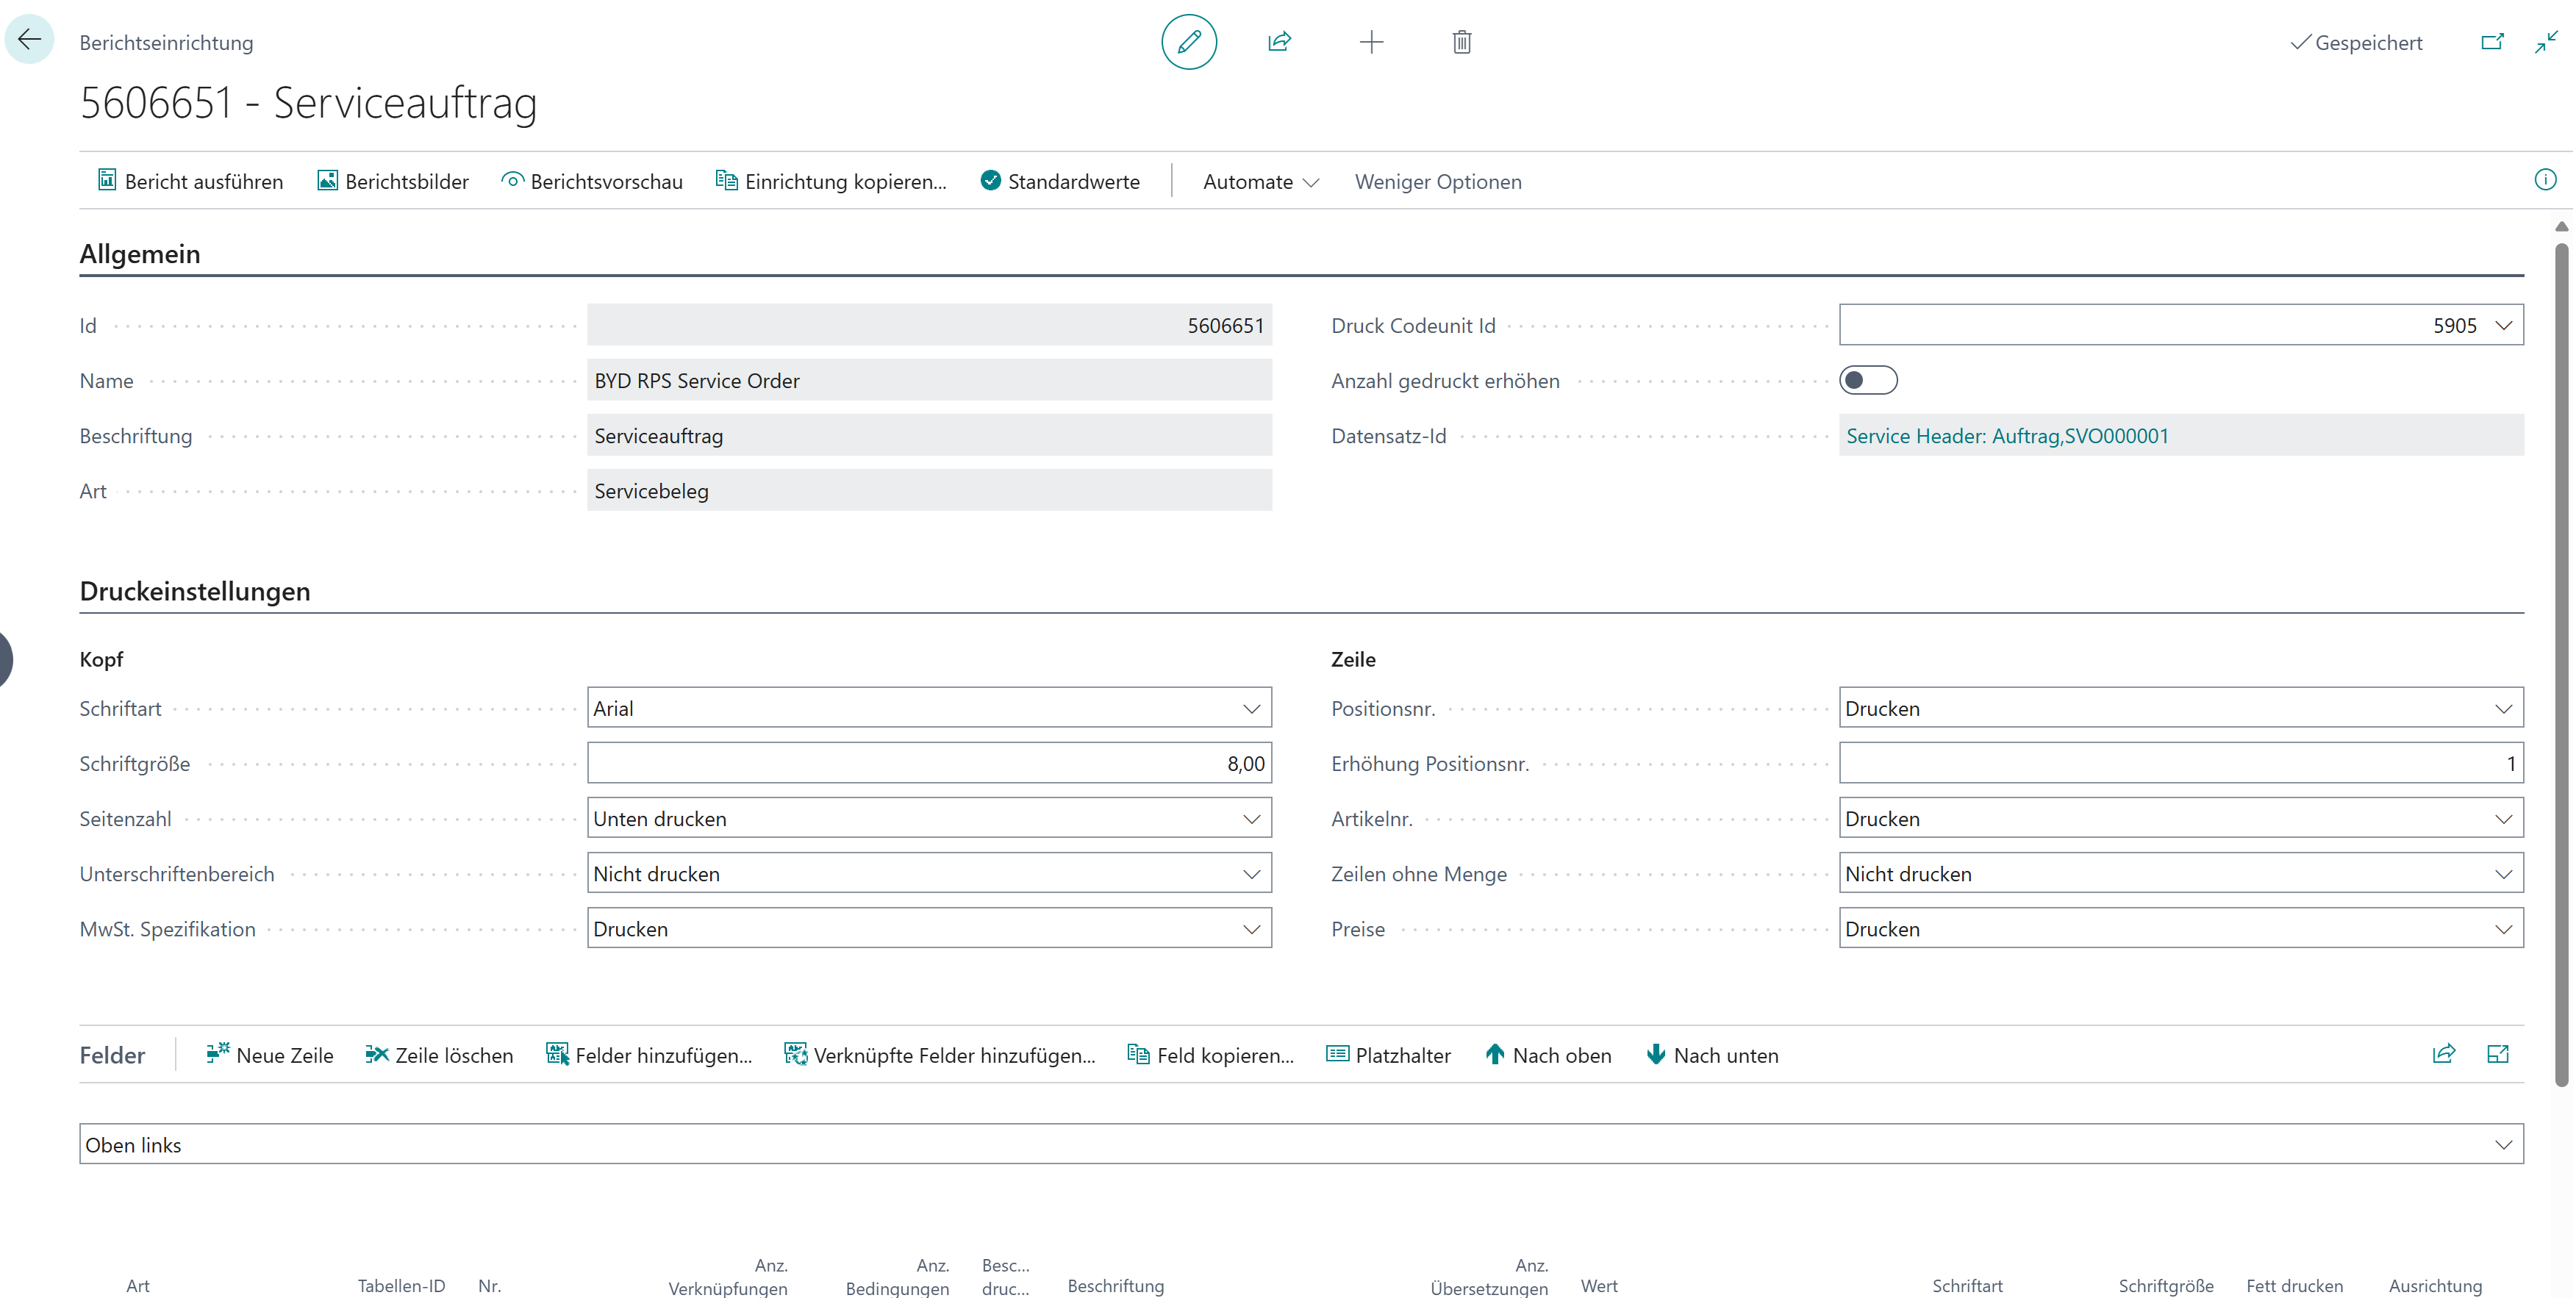The image size is (2576, 1298).
Task: Apply Standardwerte
Action: pos(1060,181)
